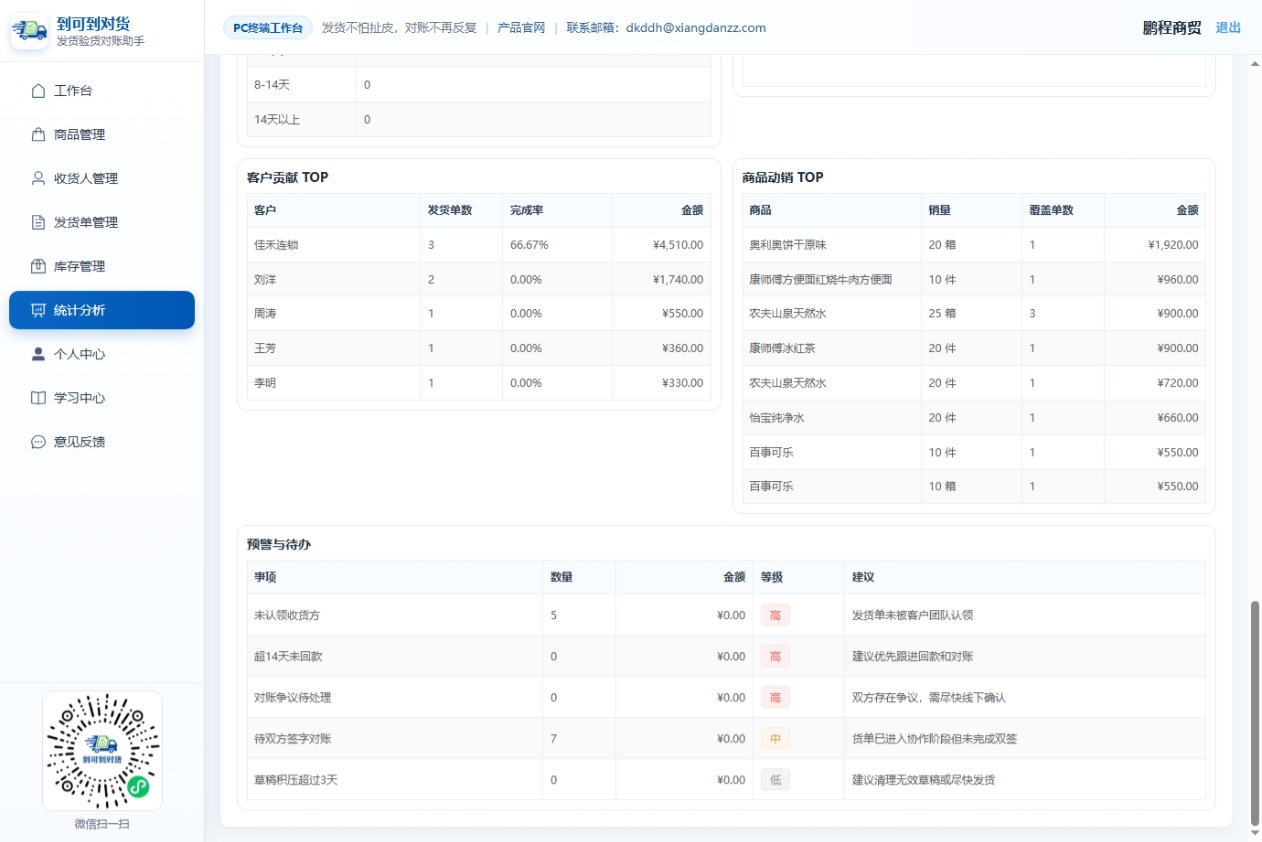Navigate to 学习中心
The height and width of the screenshot is (842, 1262).
pyautogui.click(x=102, y=398)
